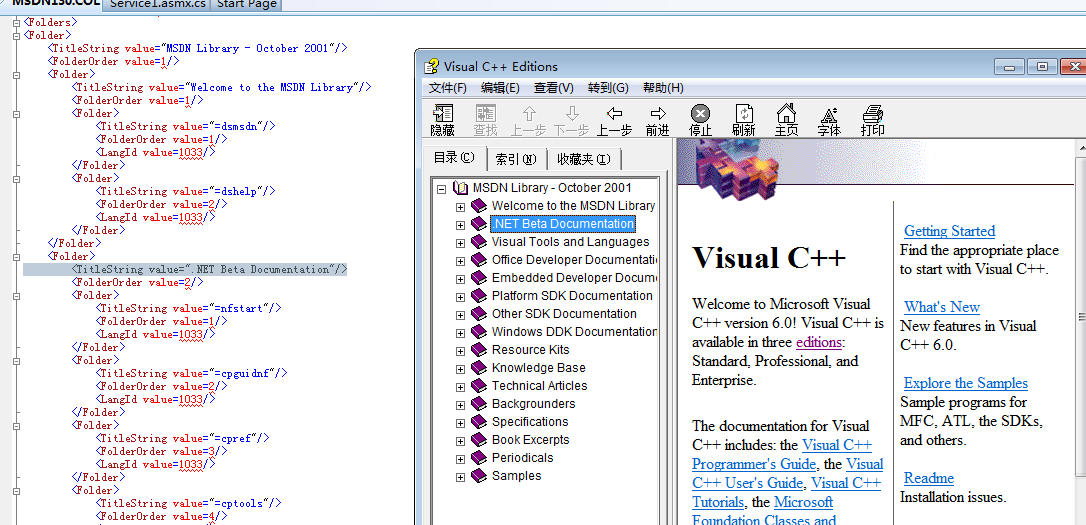Click the book icon beside Platform SDK Documentation
Image resolution: width=1086 pixels, height=525 pixels.
coord(479,296)
